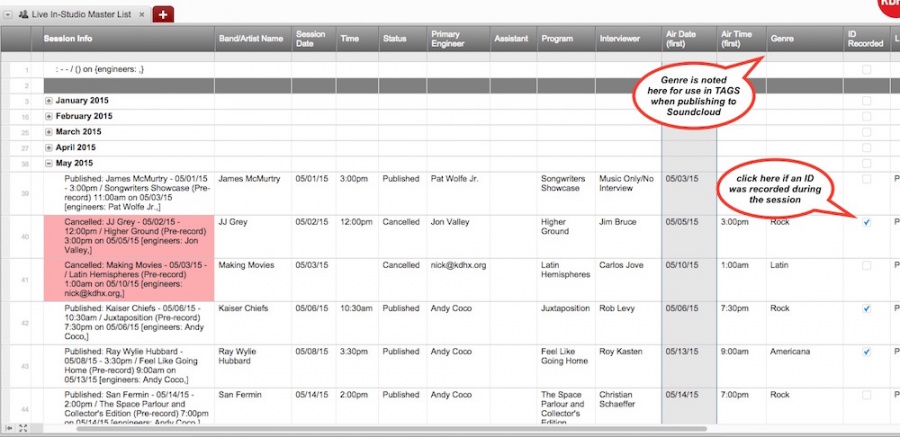Screen dimensions: 900x437
Task: Expand the January 2015 group
Action: click(x=49, y=101)
